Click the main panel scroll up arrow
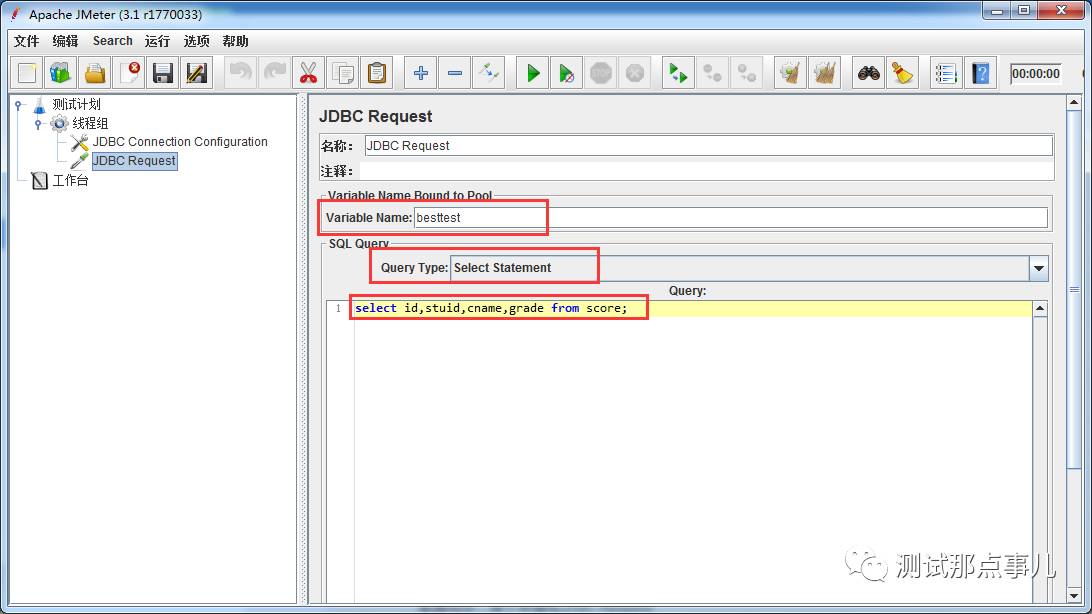 1074,103
